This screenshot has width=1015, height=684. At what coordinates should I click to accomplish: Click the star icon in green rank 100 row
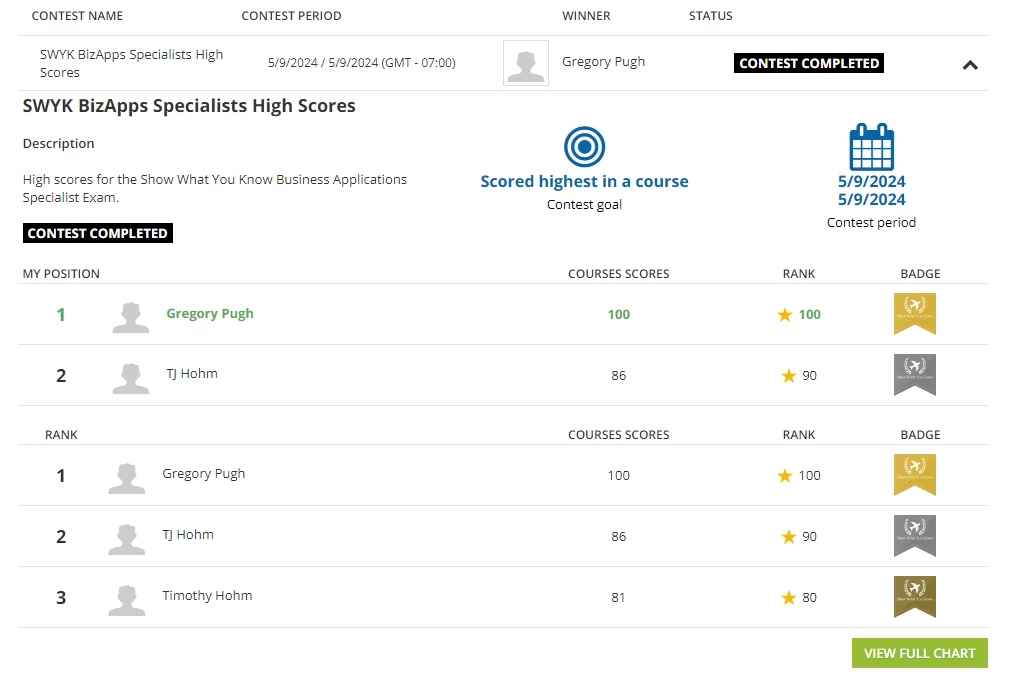[x=785, y=315]
